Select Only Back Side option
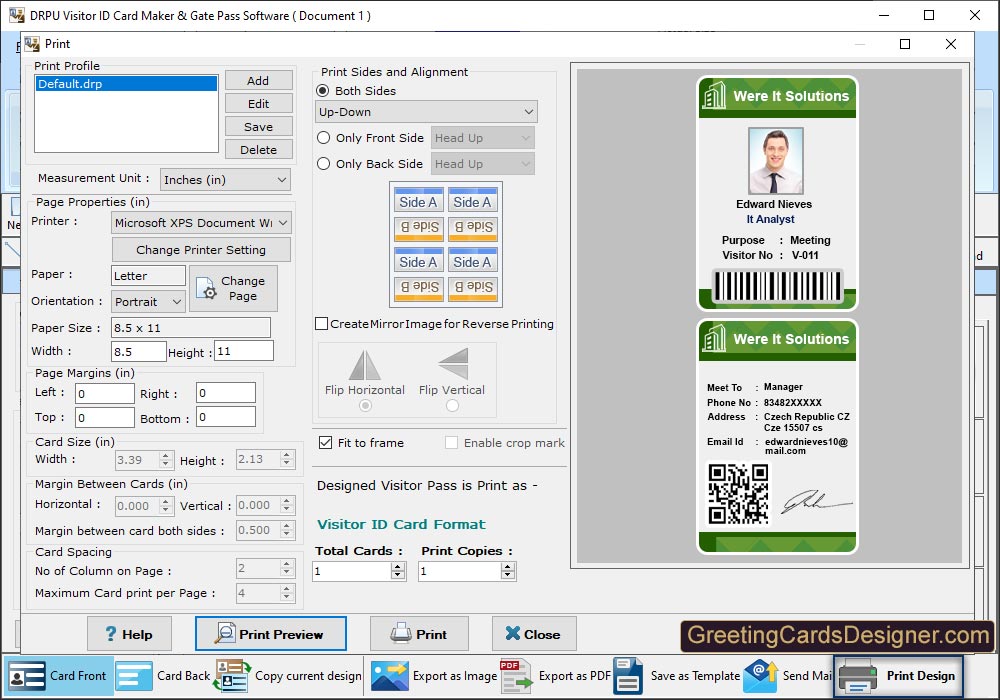This screenshot has height=700, width=1000. [x=324, y=164]
